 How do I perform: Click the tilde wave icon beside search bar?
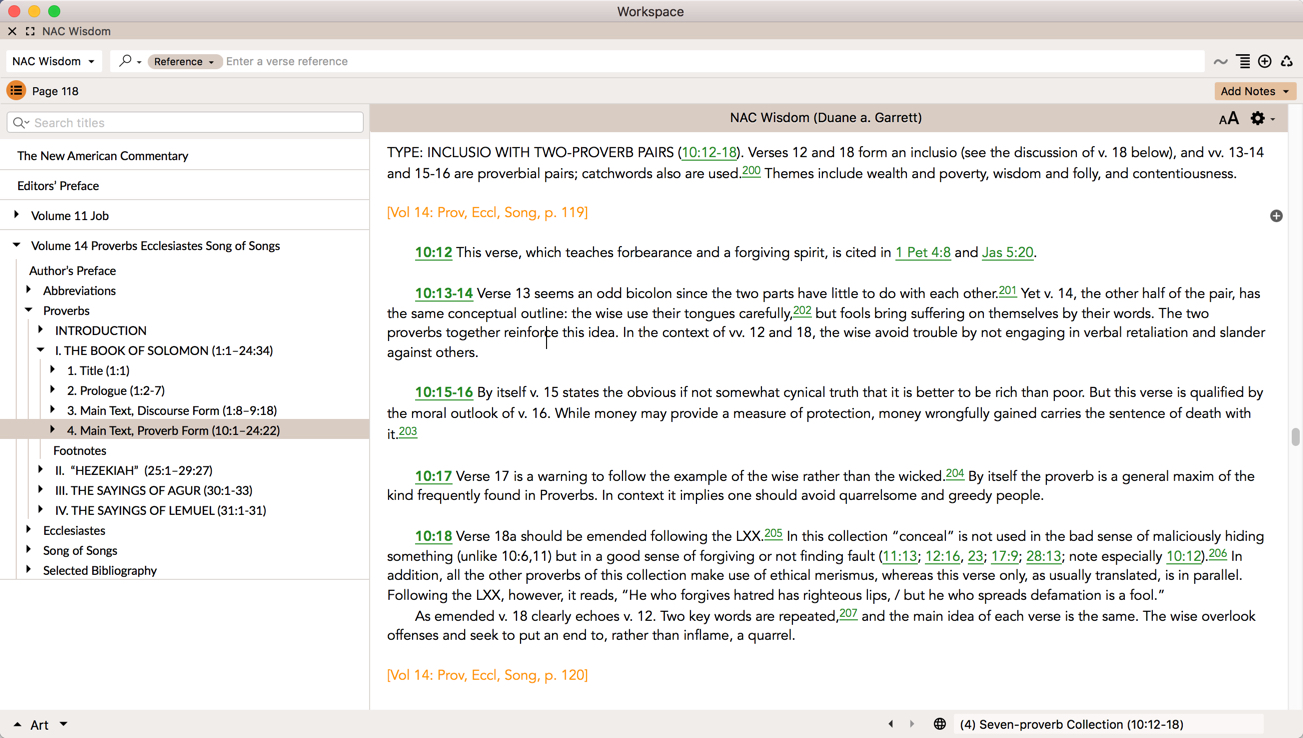click(1221, 62)
